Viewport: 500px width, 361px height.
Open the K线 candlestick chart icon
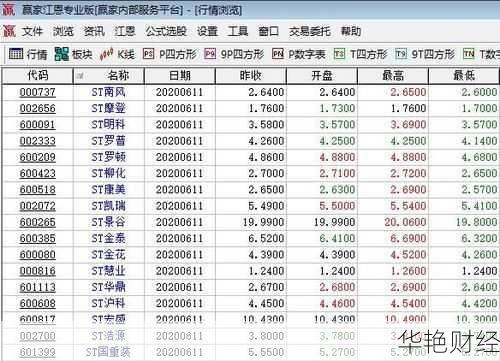(106, 54)
